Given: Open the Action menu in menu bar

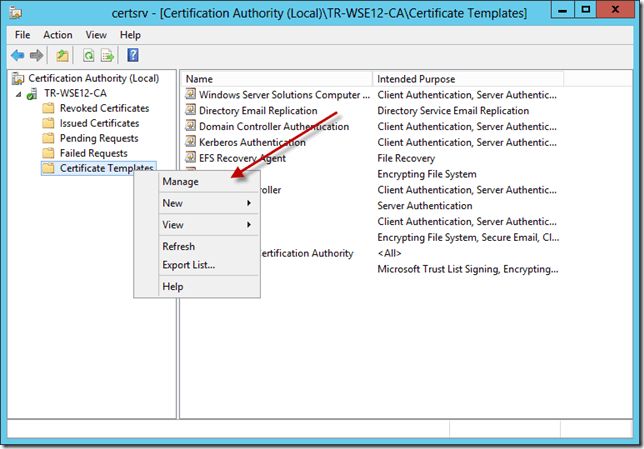Looking at the screenshot, I should pos(58,35).
